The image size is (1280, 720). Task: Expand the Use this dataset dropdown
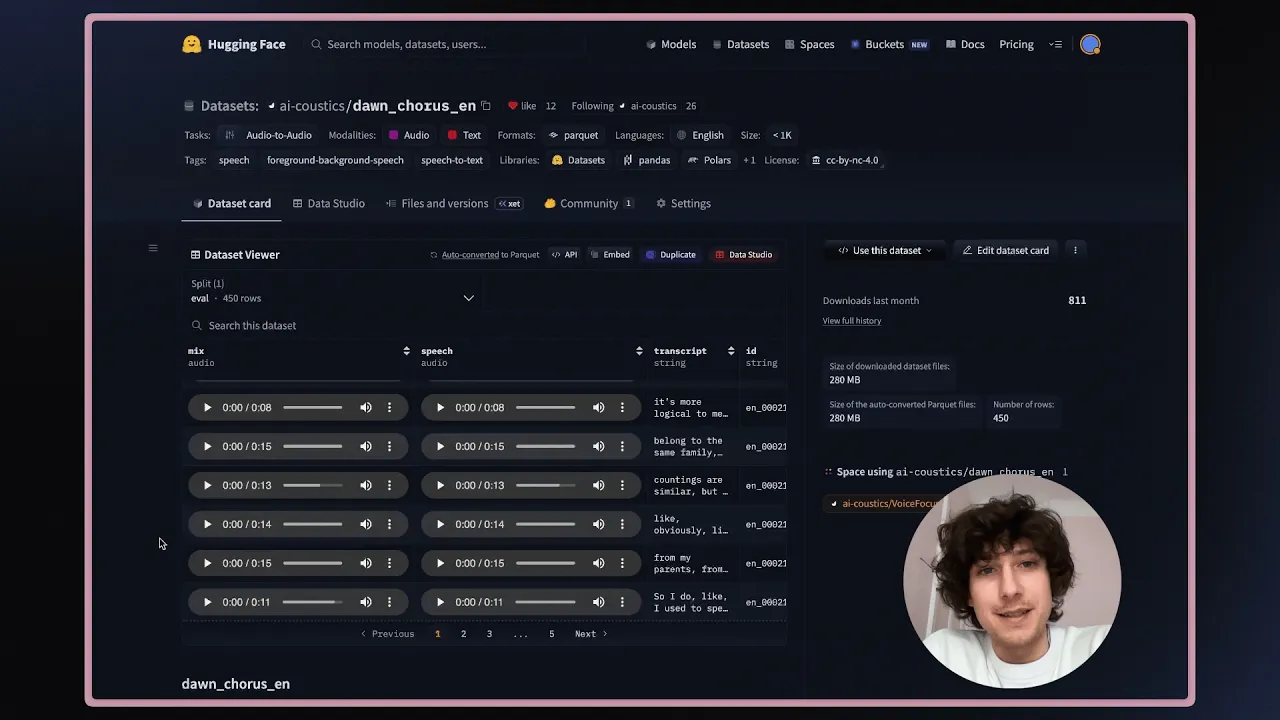coord(886,250)
